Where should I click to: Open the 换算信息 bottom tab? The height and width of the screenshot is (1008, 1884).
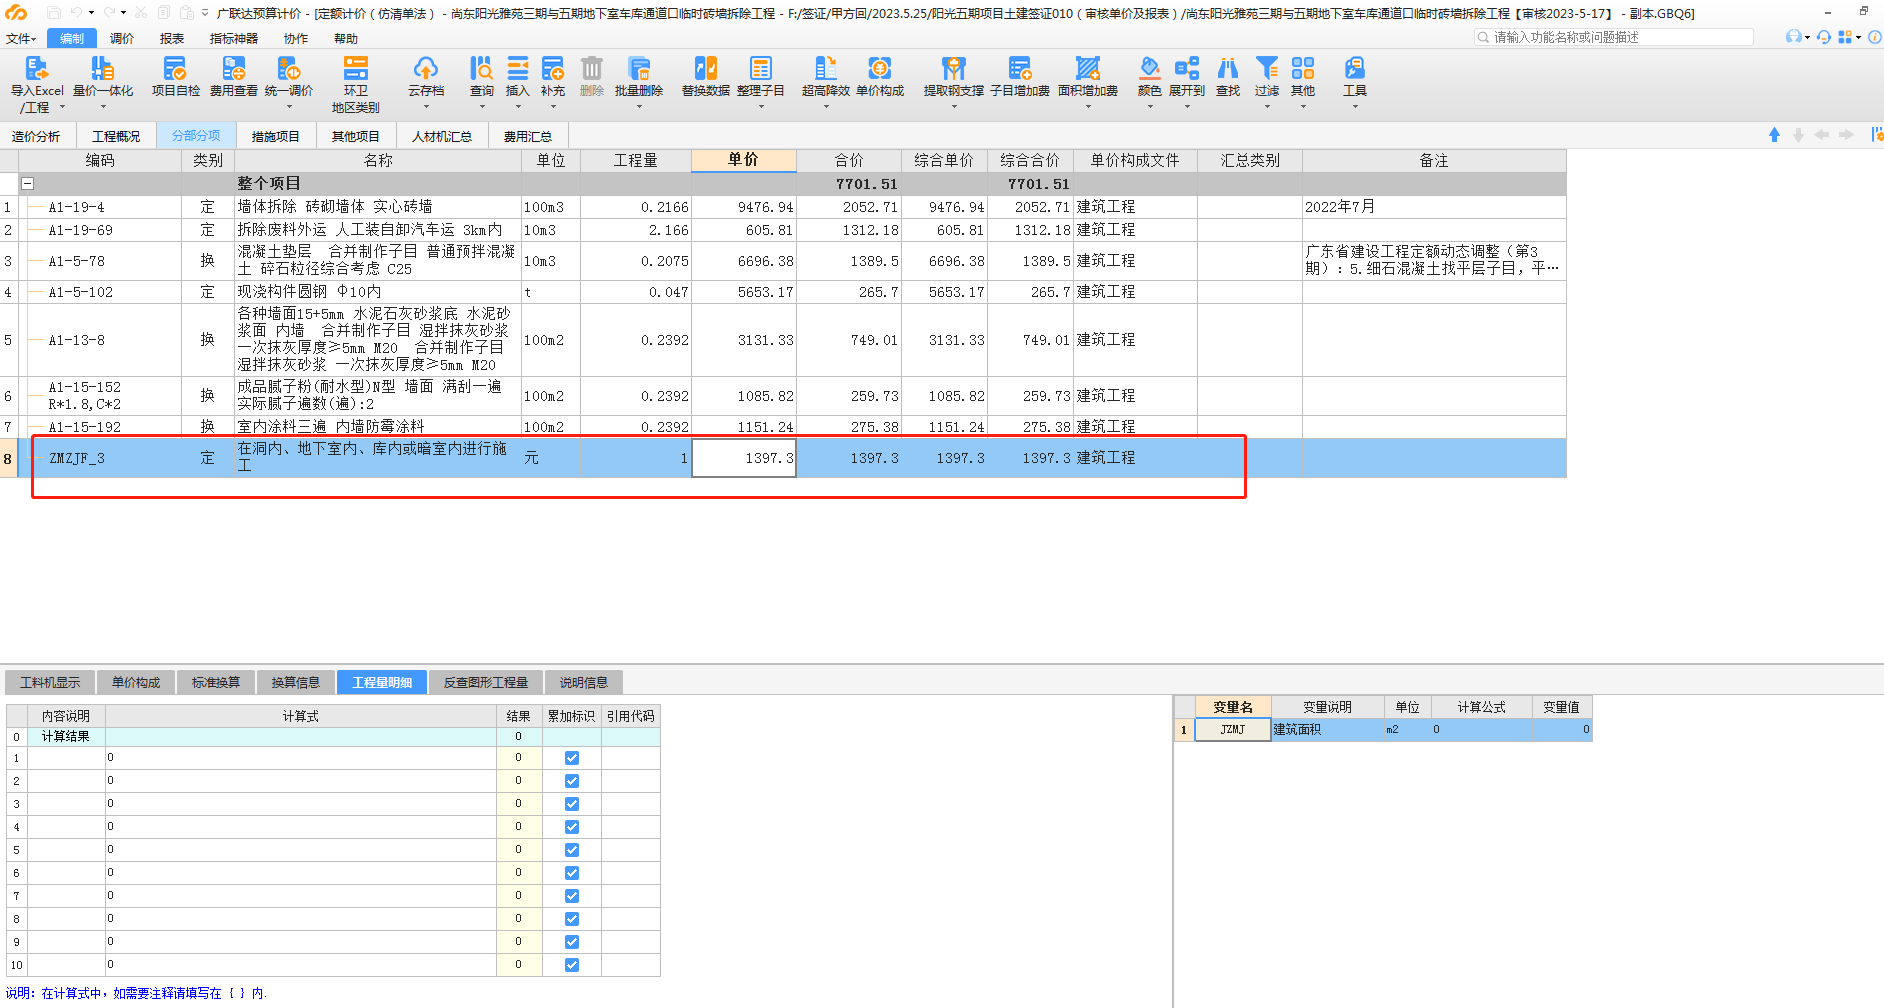coord(296,682)
